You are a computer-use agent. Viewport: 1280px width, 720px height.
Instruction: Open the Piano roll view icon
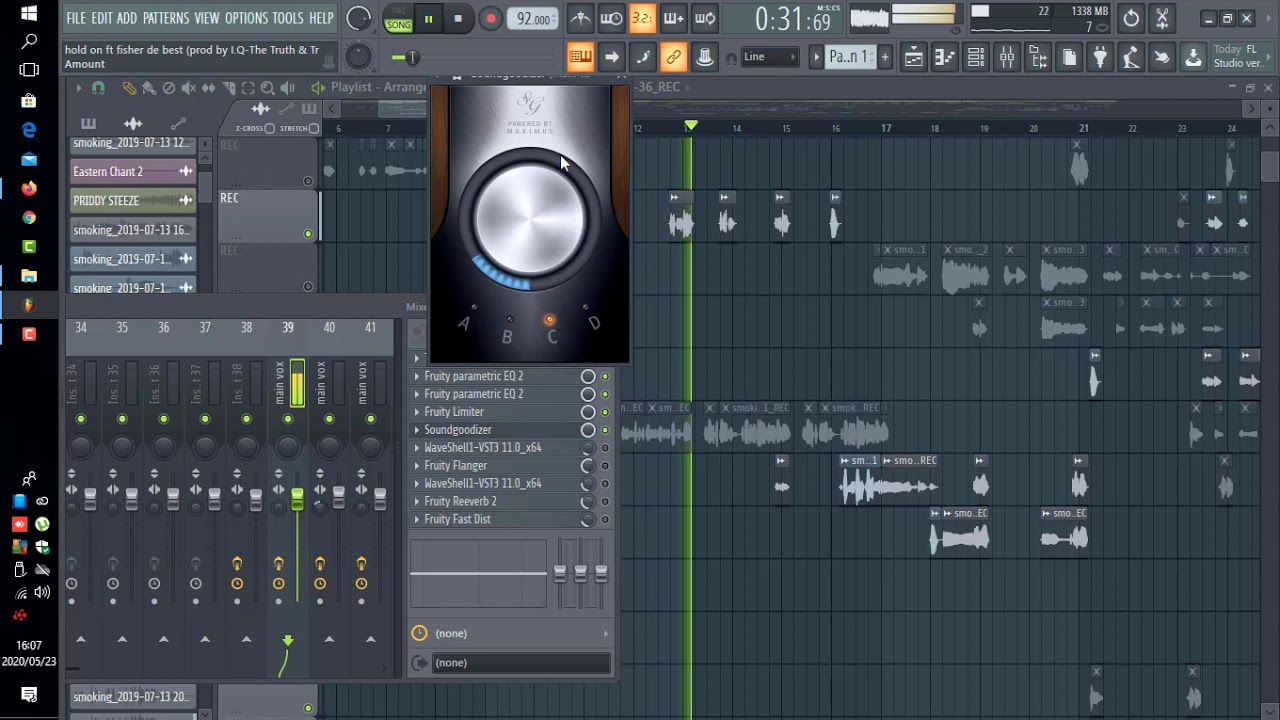pyautogui.click(x=945, y=57)
